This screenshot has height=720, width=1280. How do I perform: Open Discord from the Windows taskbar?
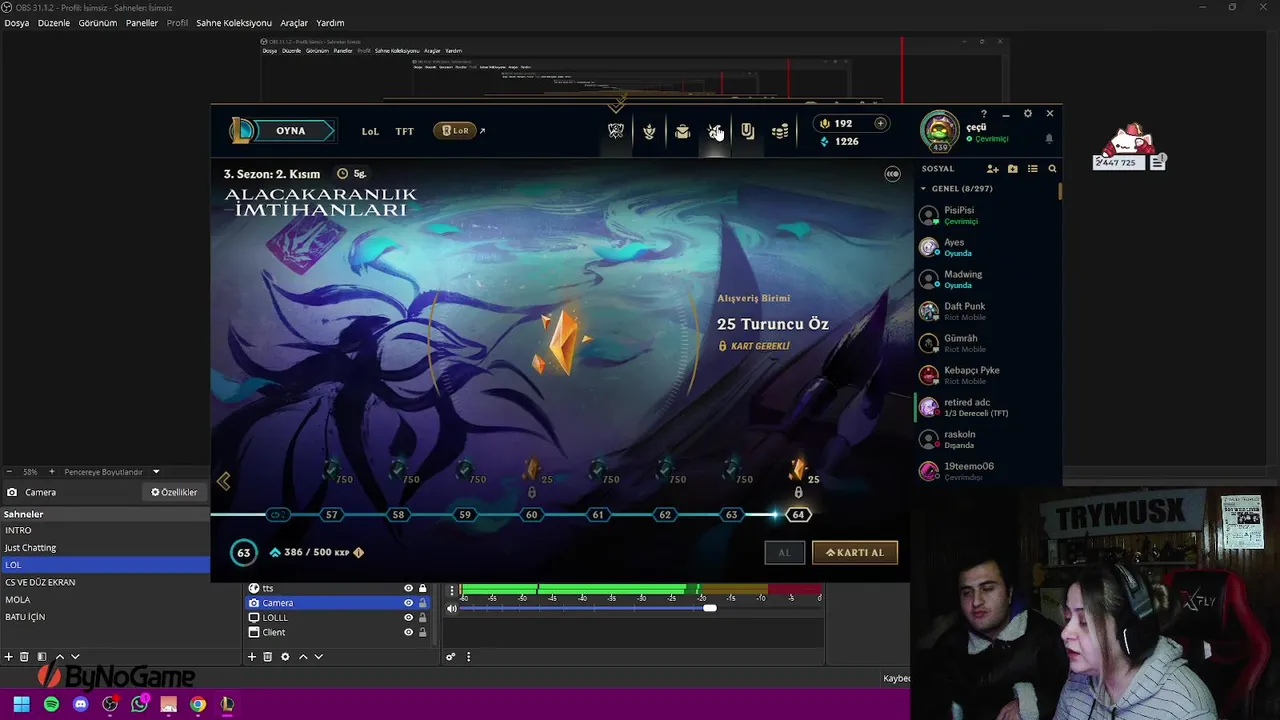pyautogui.click(x=80, y=704)
